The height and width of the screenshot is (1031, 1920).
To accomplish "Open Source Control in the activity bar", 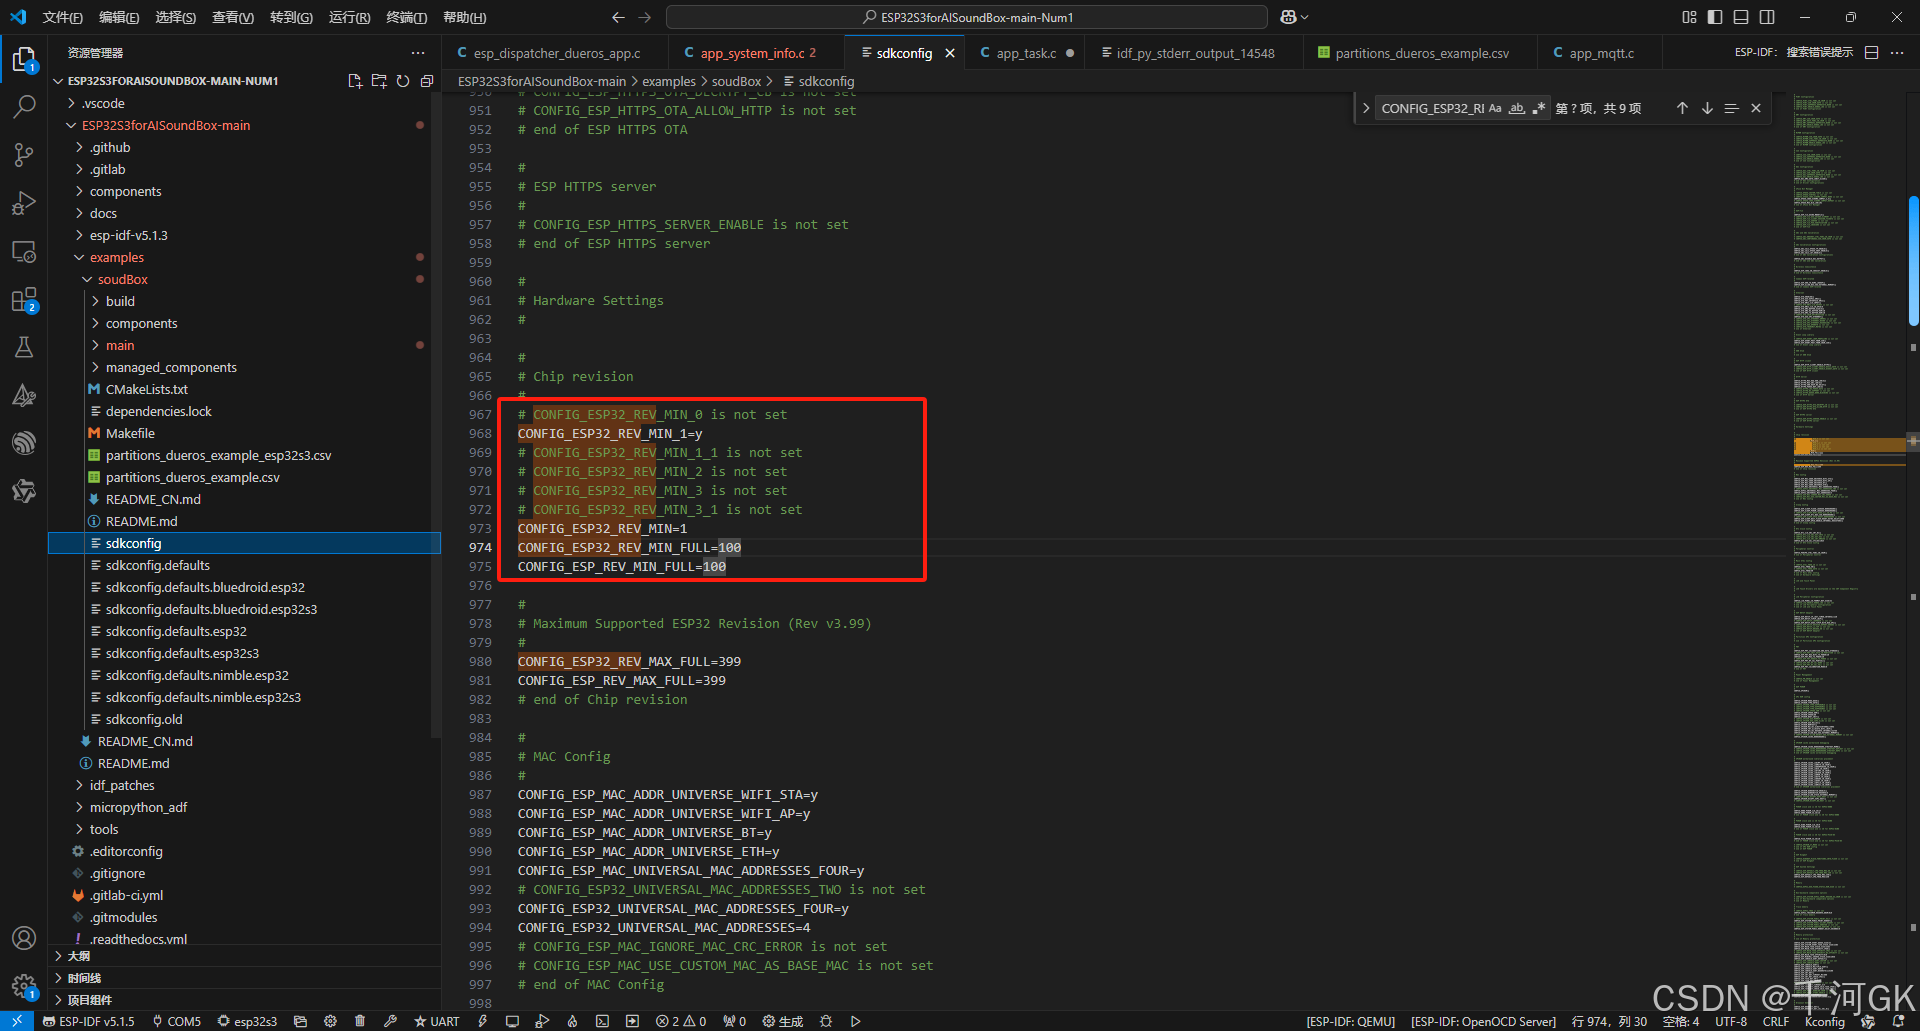I will point(24,154).
